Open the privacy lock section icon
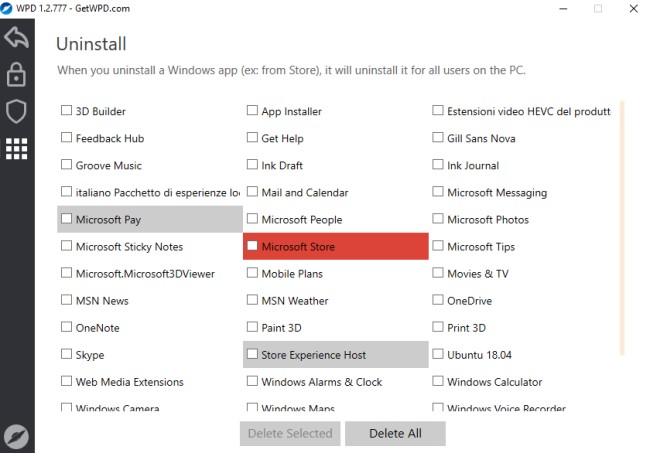The height and width of the screenshot is (453, 650). 16,75
